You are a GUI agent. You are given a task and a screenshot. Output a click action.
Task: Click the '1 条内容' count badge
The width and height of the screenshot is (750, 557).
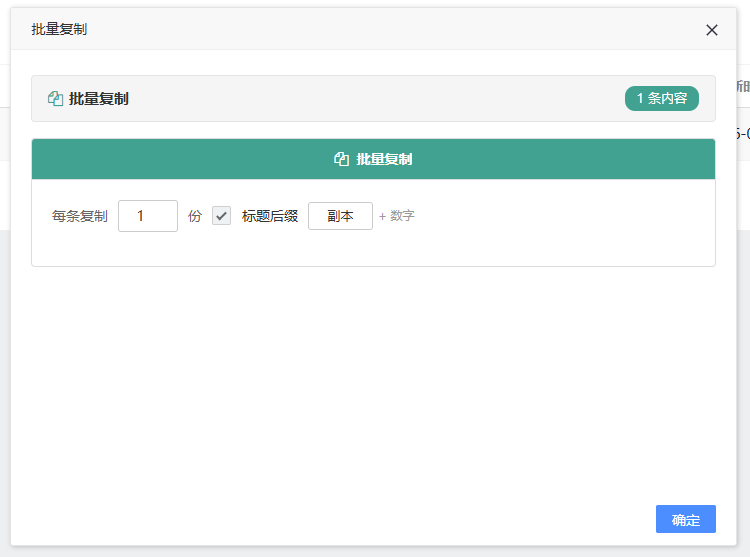661,98
